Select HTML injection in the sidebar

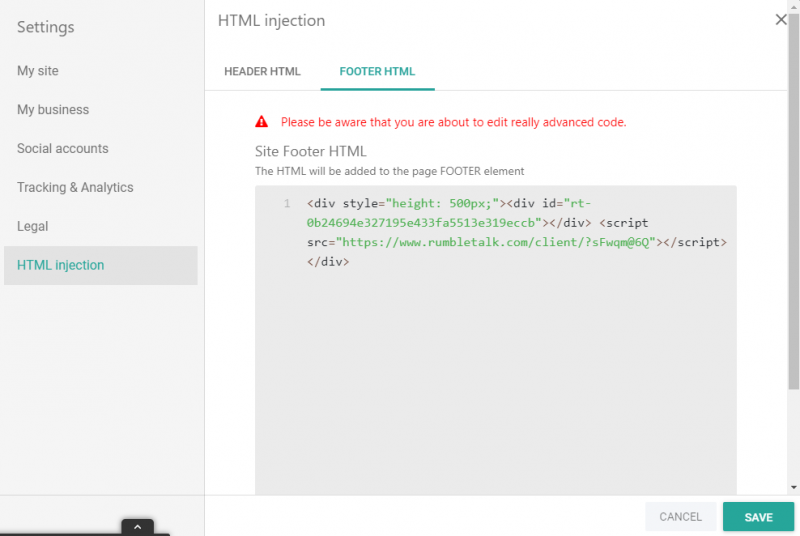61,266
